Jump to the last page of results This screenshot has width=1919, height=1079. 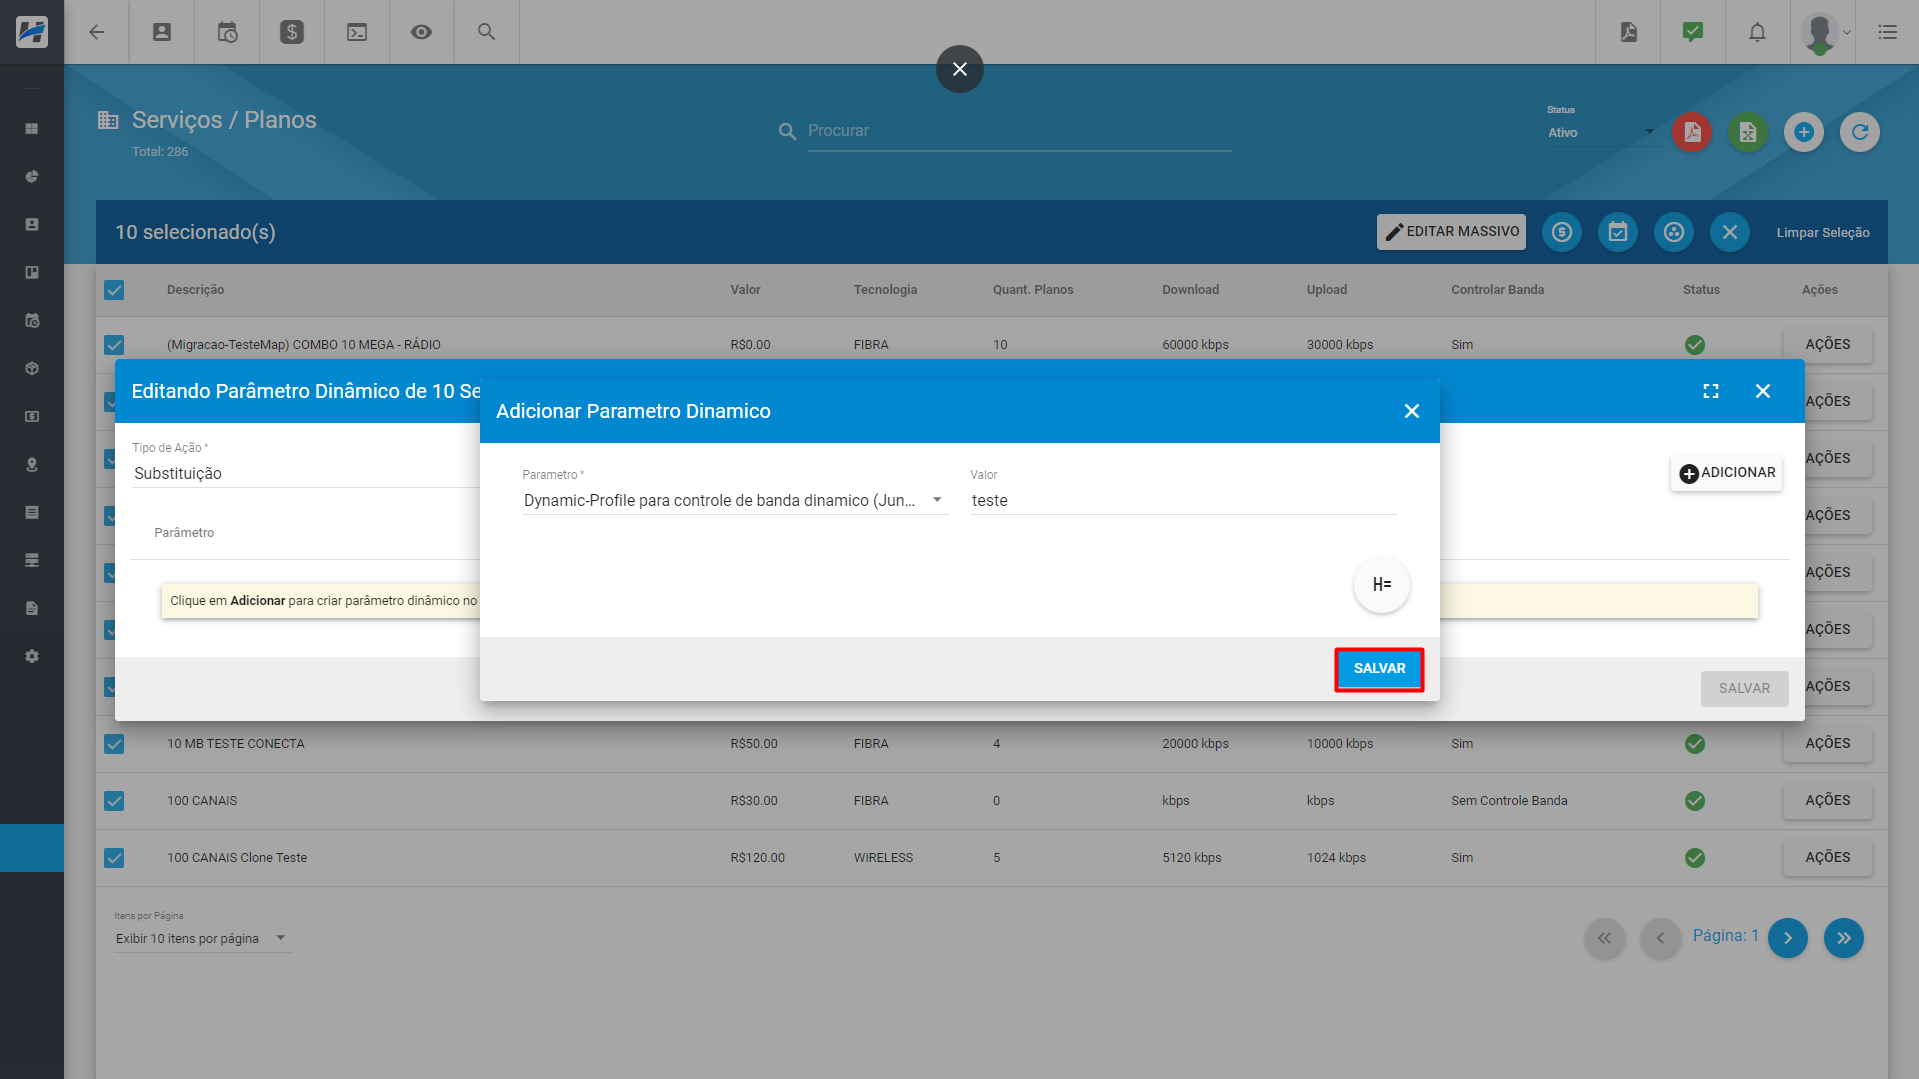[1844, 938]
